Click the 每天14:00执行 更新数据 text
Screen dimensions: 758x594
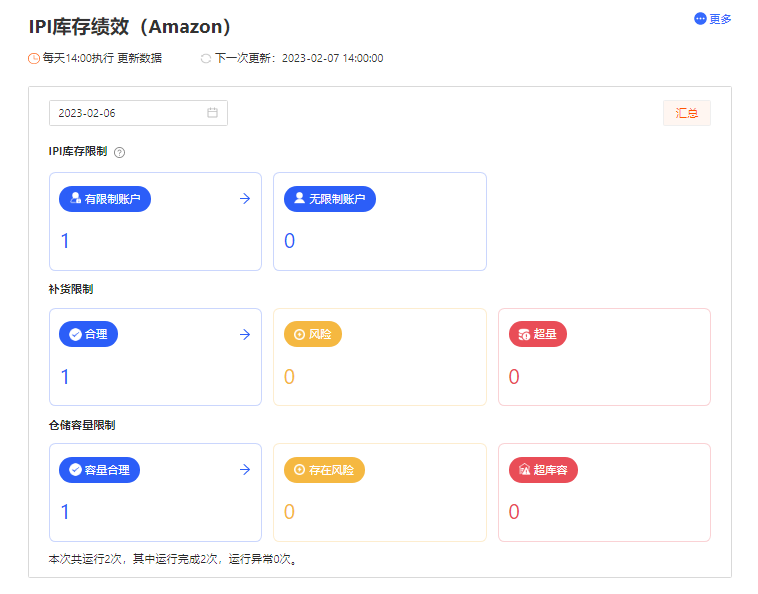coord(102,58)
